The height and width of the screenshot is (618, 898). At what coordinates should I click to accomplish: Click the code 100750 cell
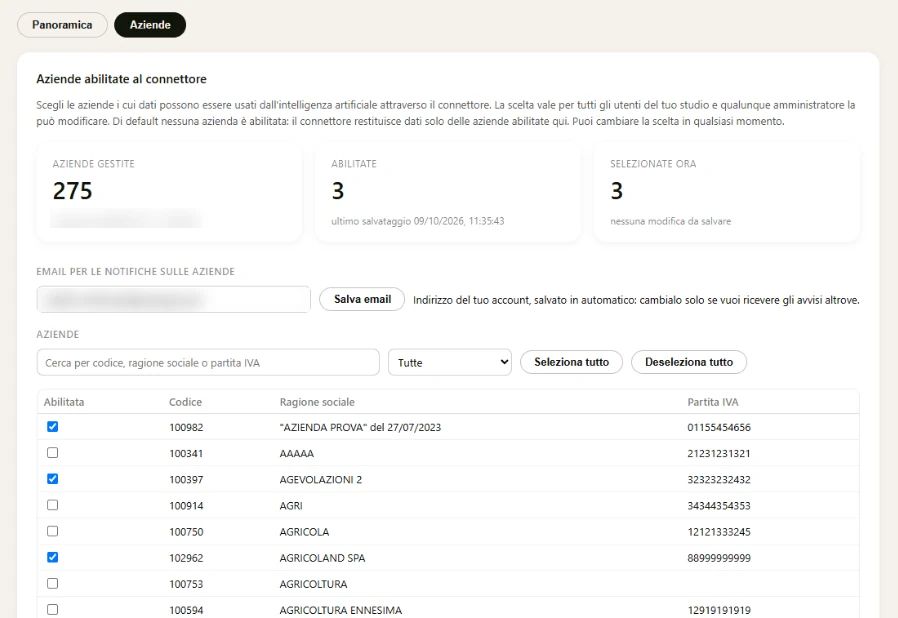[186, 532]
